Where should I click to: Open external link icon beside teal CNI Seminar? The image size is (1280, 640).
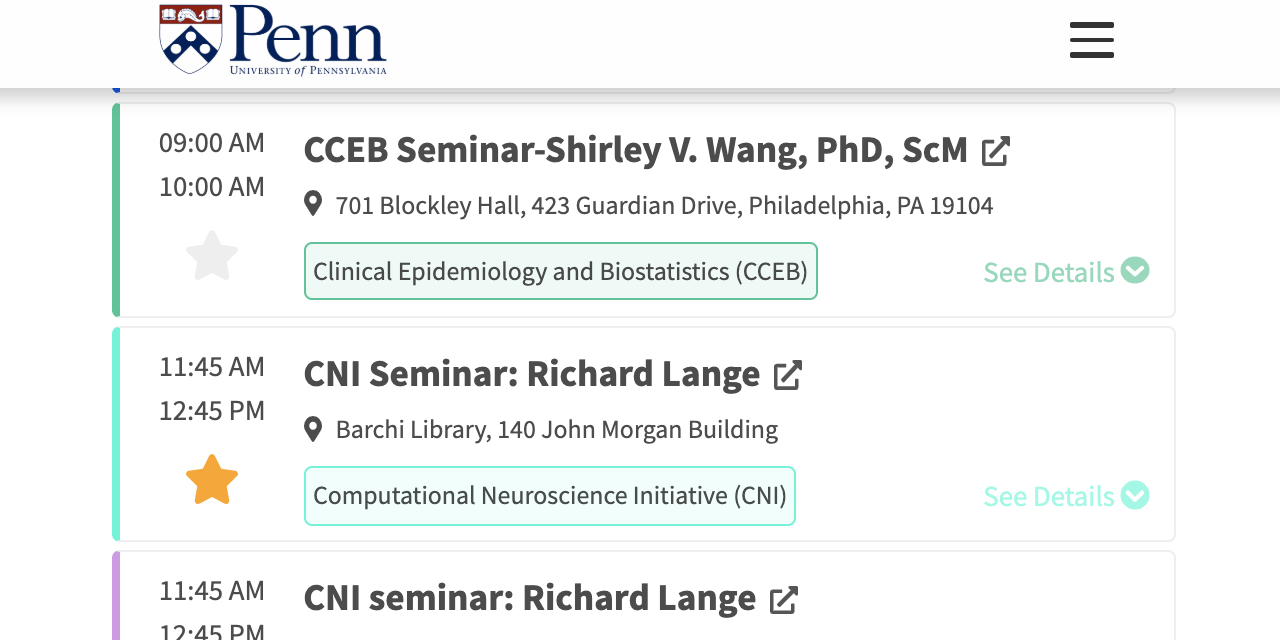tap(787, 375)
